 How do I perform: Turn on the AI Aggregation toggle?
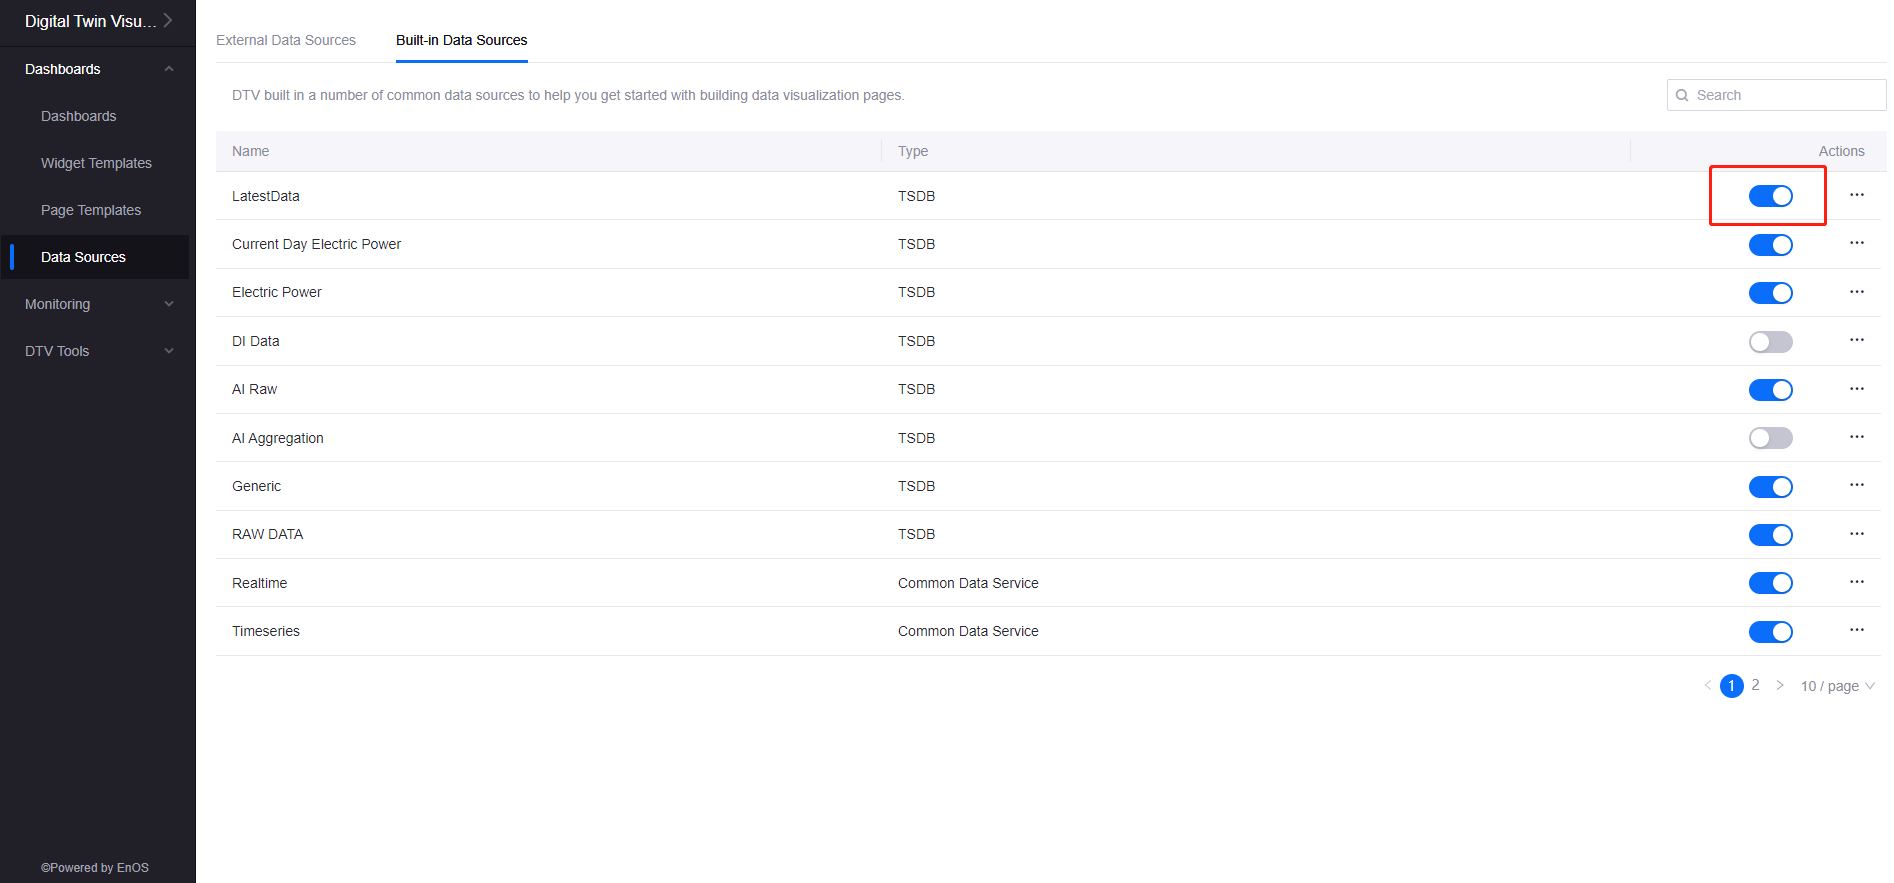(1770, 438)
